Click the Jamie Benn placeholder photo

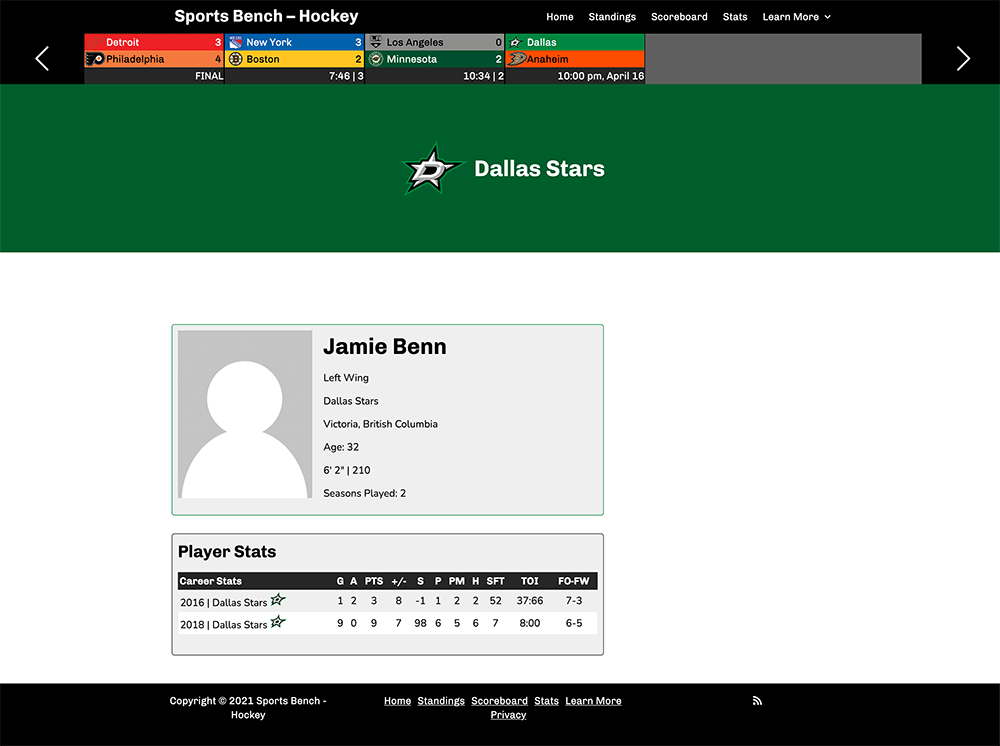point(245,414)
